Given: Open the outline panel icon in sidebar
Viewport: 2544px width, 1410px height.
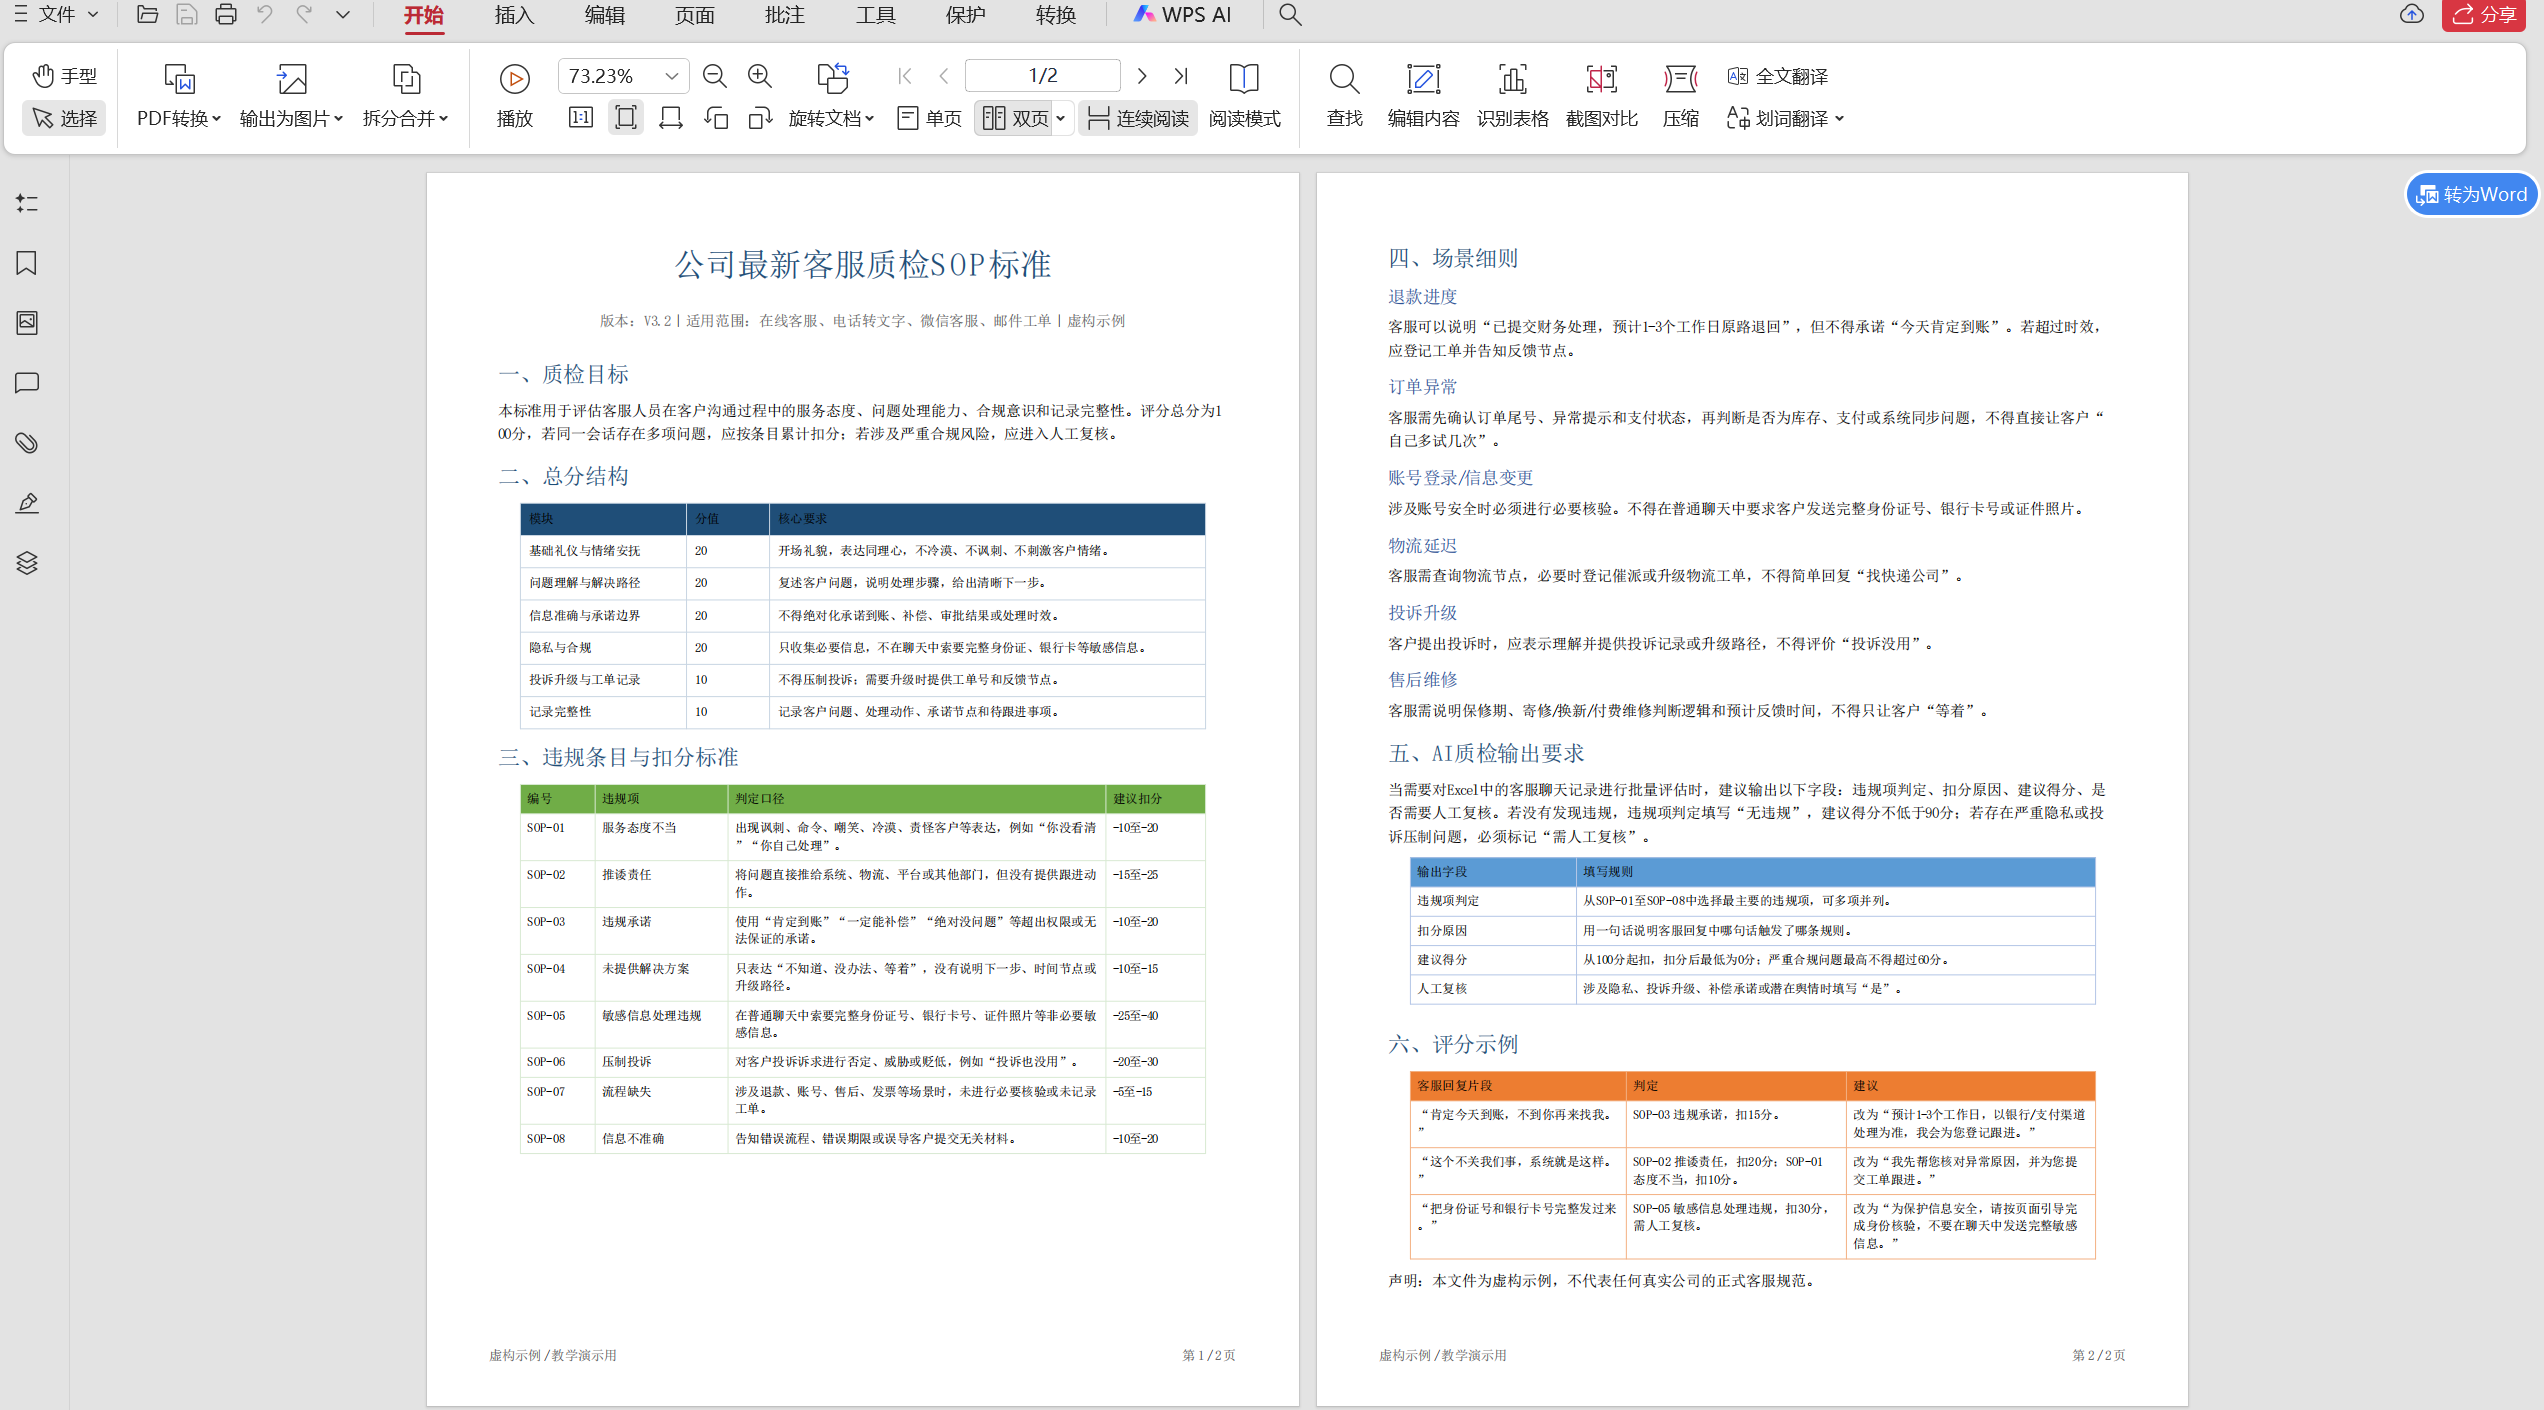Looking at the screenshot, I should [27, 203].
